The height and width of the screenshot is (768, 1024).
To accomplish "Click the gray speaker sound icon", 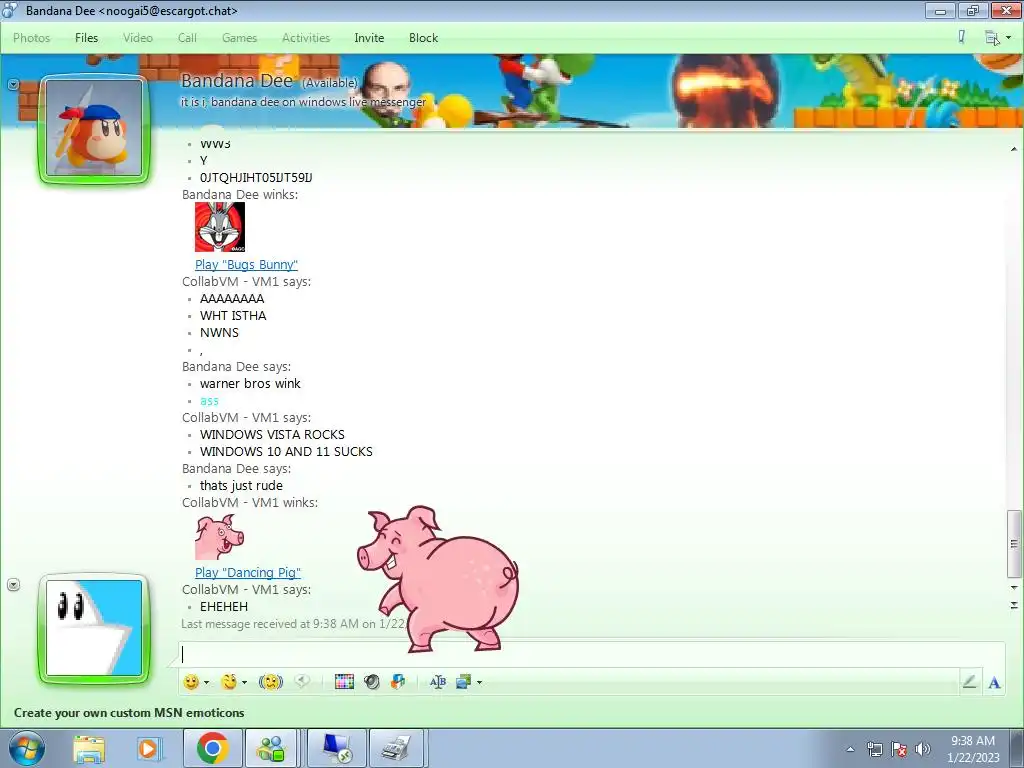I will [x=372, y=682].
